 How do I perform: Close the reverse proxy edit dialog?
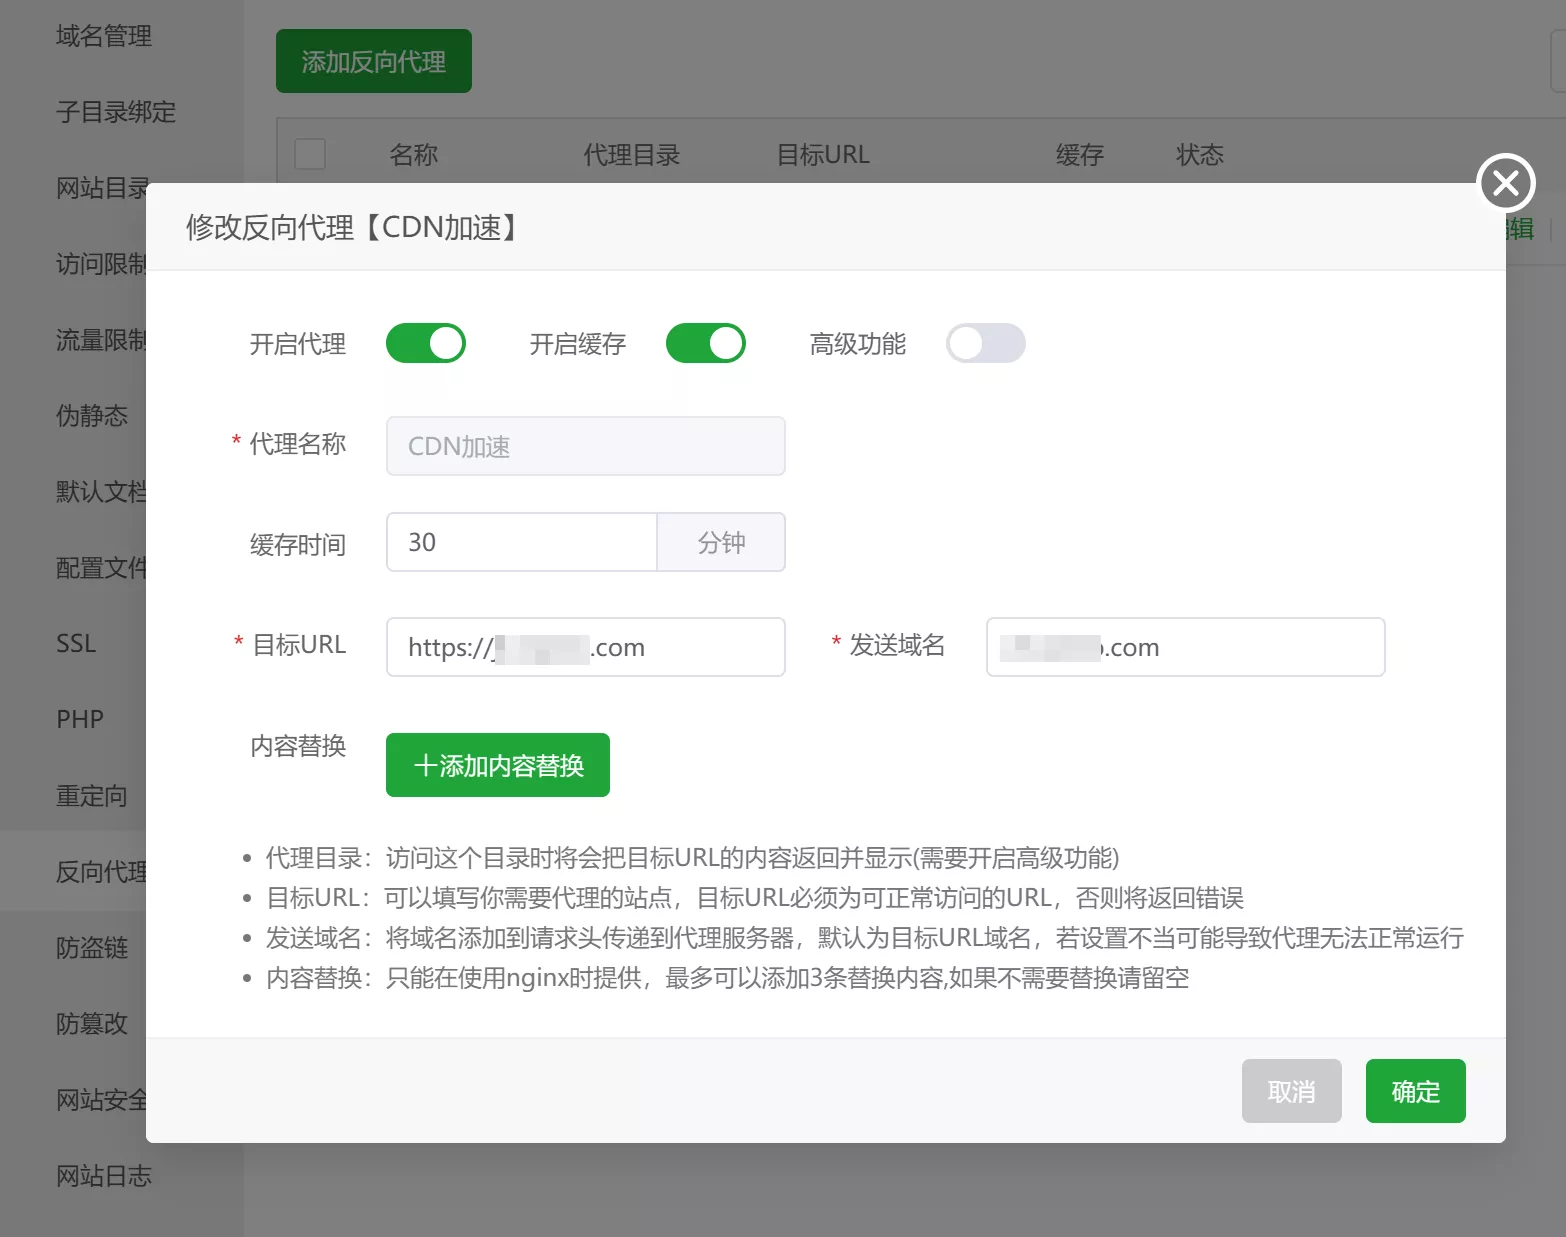[x=1505, y=183]
